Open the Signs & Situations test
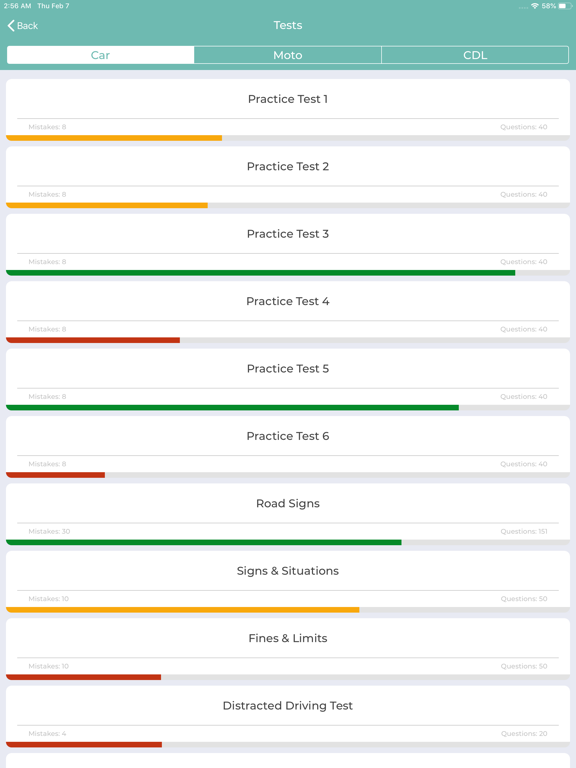 (x=288, y=582)
